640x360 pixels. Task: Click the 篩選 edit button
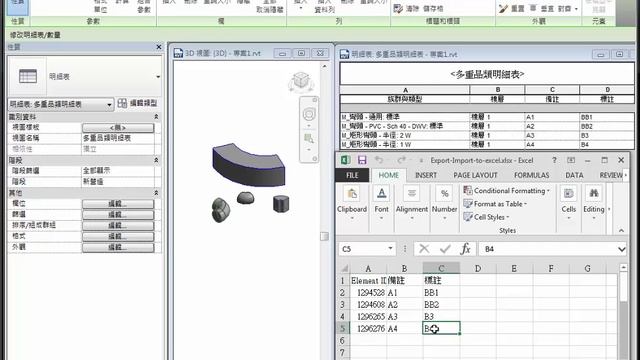(x=118, y=215)
